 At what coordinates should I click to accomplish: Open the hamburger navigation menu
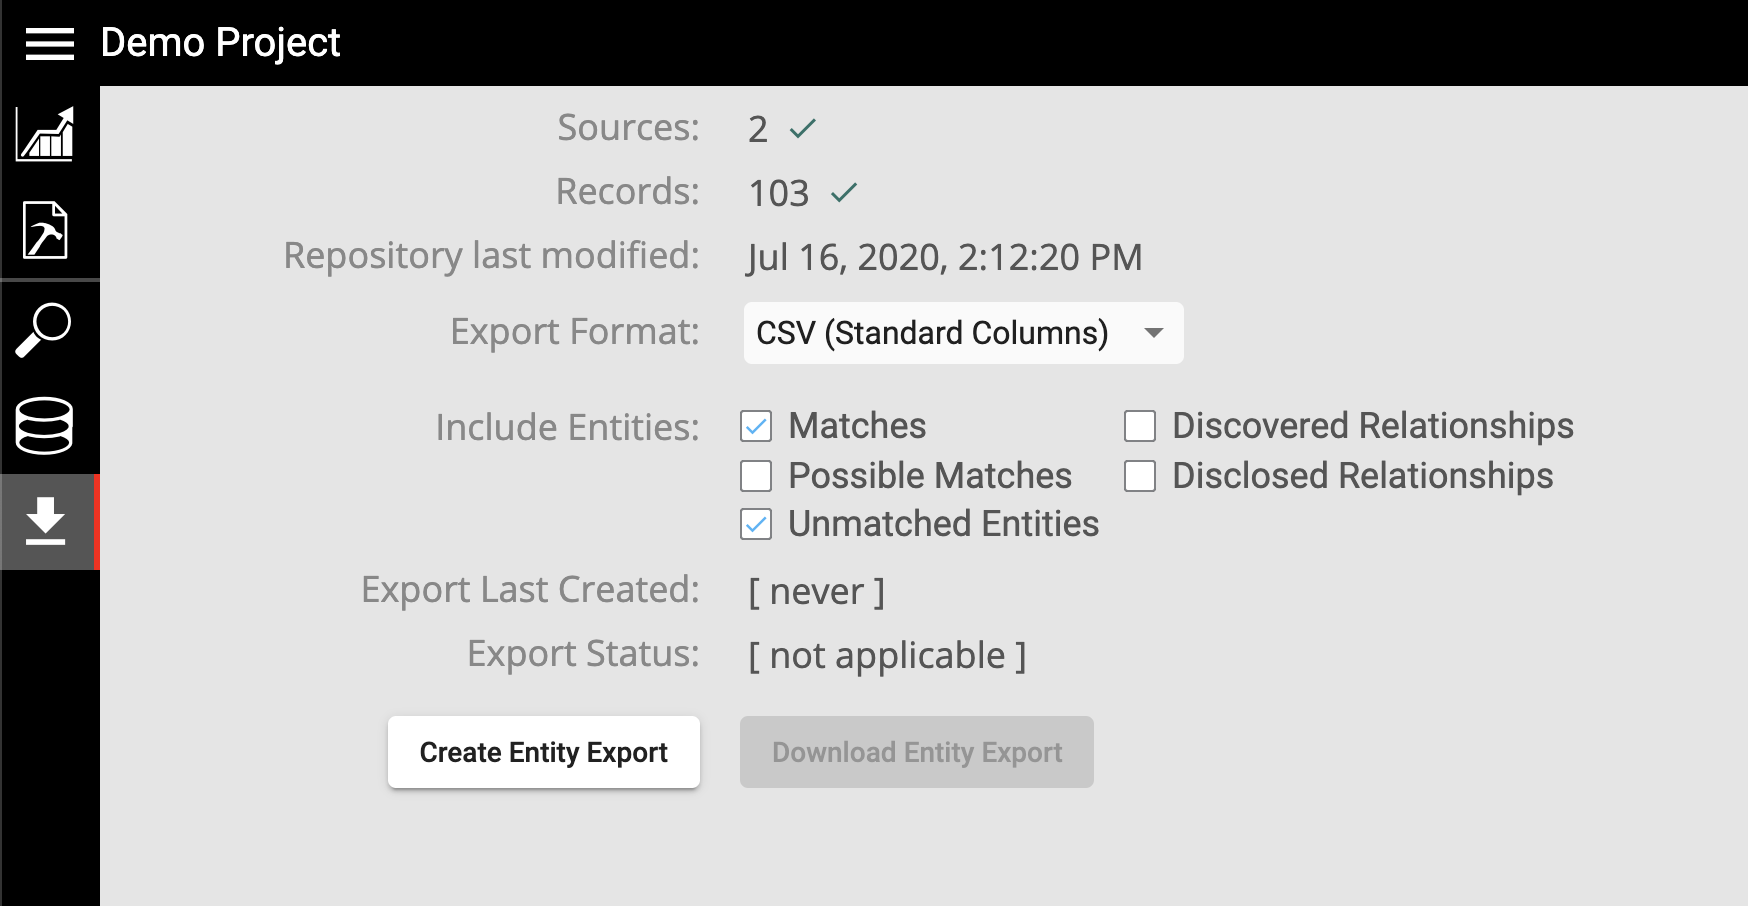coord(49,44)
